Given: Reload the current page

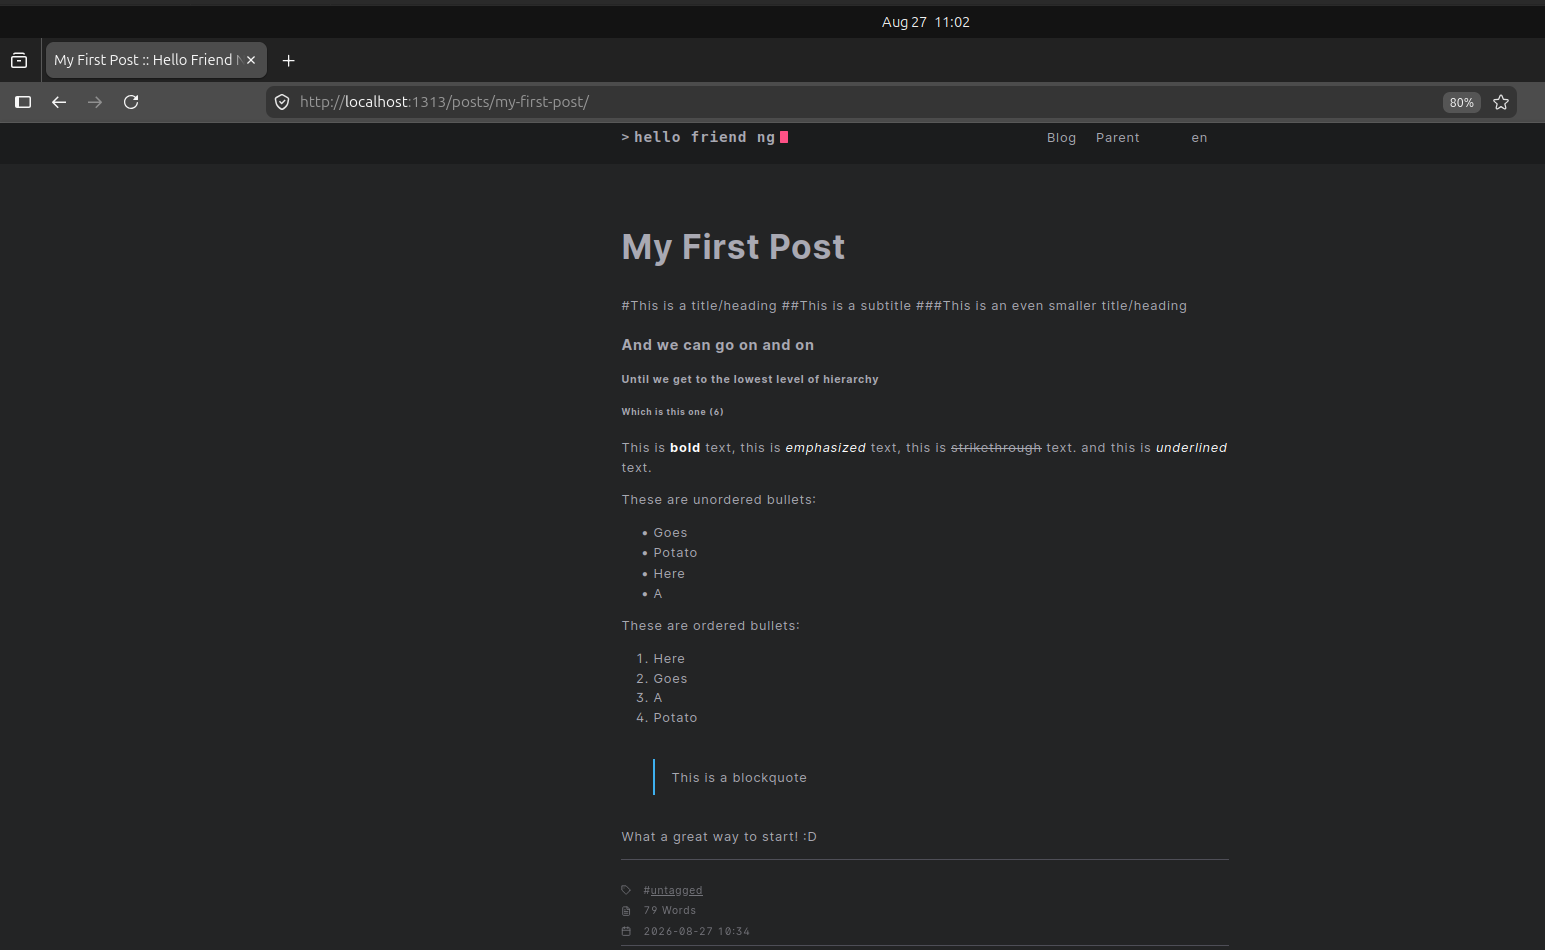Looking at the screenshot, I should pyautogui.click(x=131, y=102).
